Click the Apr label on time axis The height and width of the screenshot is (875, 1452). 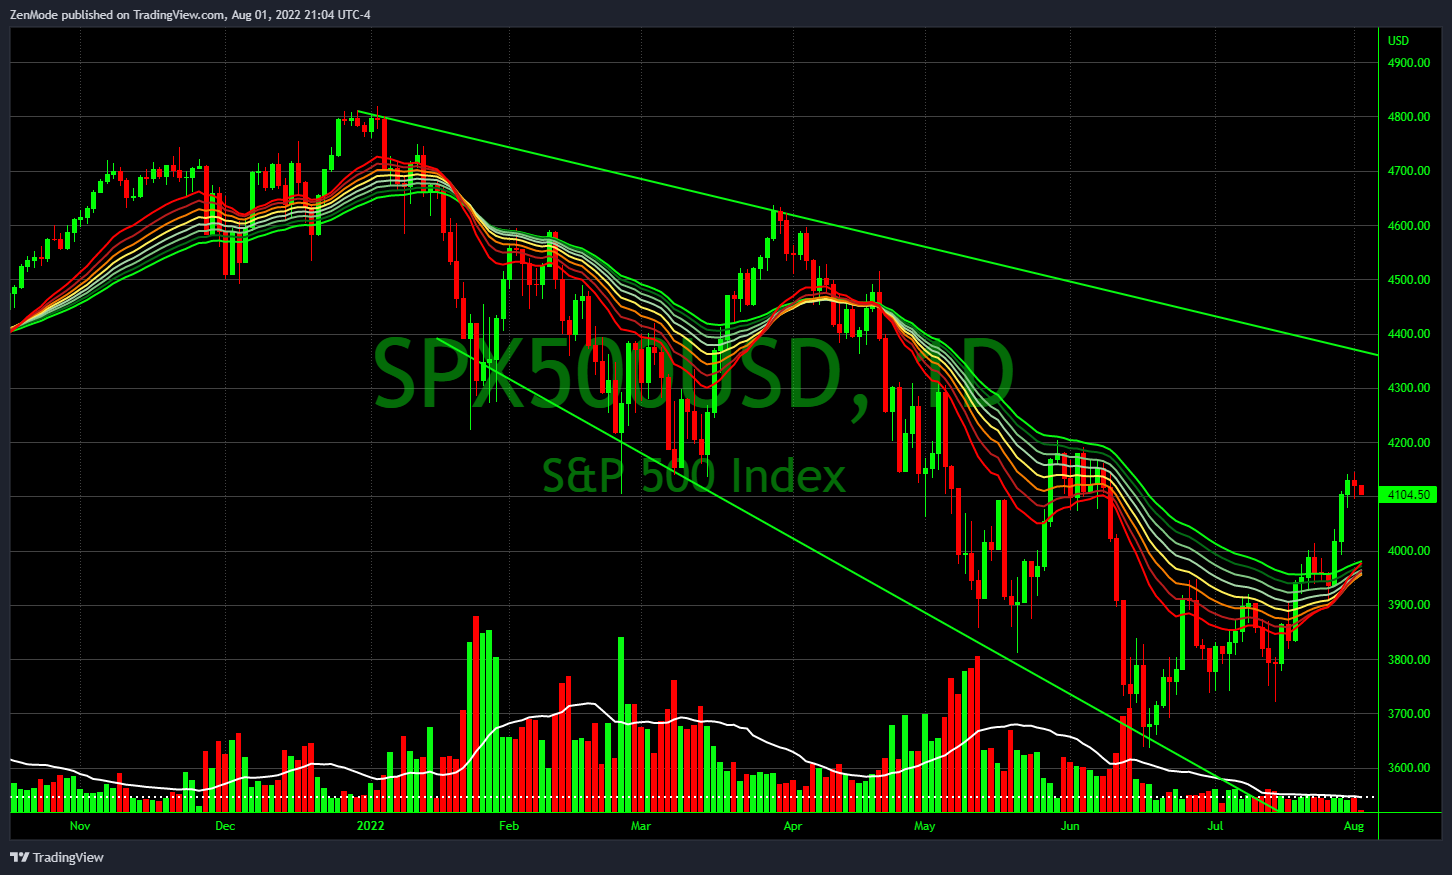[x=793, y=826]
